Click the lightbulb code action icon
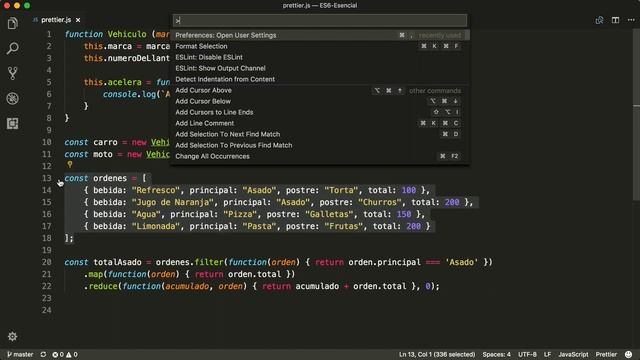 pos(70,164)
